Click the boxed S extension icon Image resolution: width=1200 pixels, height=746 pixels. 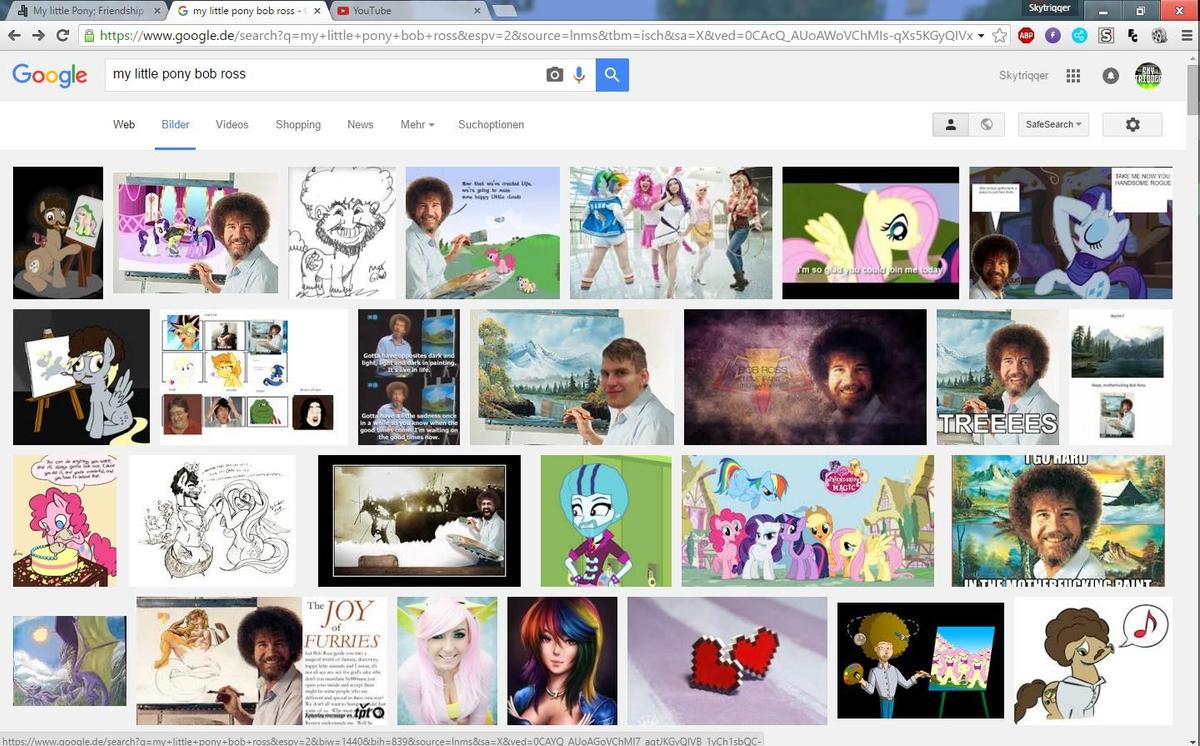pos(1106,35)
